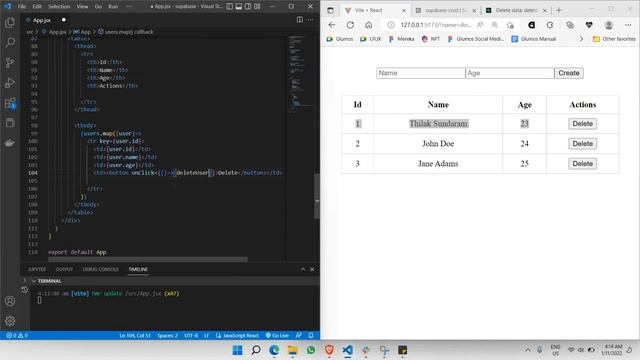The width and height of the screenshot is (640, 360).
Task: Delete the Thilak Sundaram row
Action: [582, 124]
